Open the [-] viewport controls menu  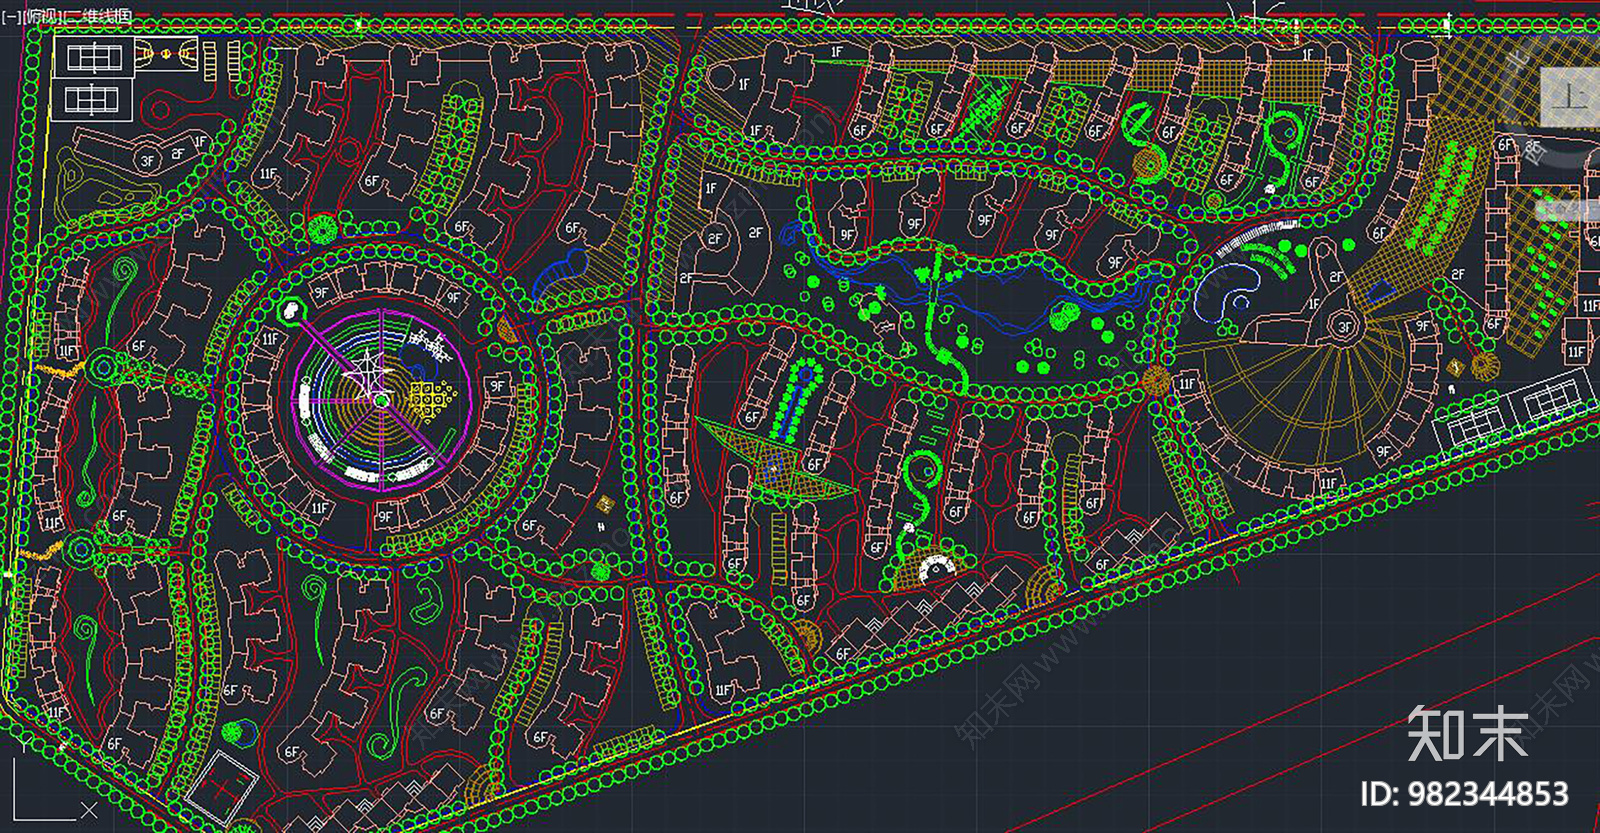pos(10,17)
